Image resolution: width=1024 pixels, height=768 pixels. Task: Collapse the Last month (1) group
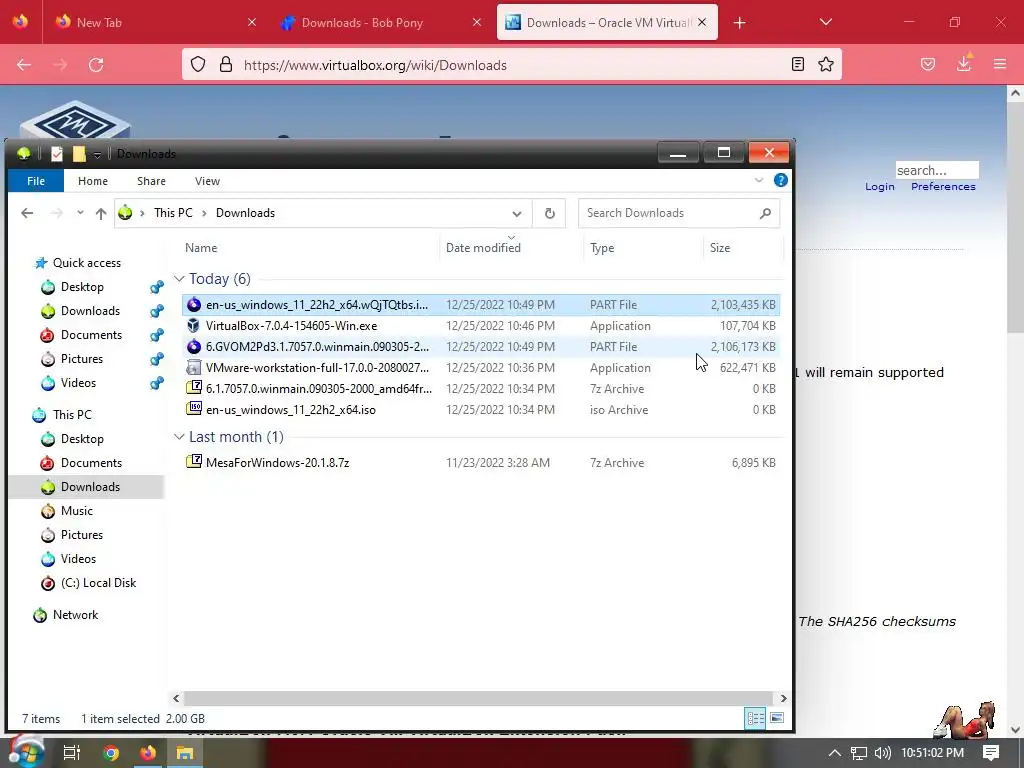[179, 437]
